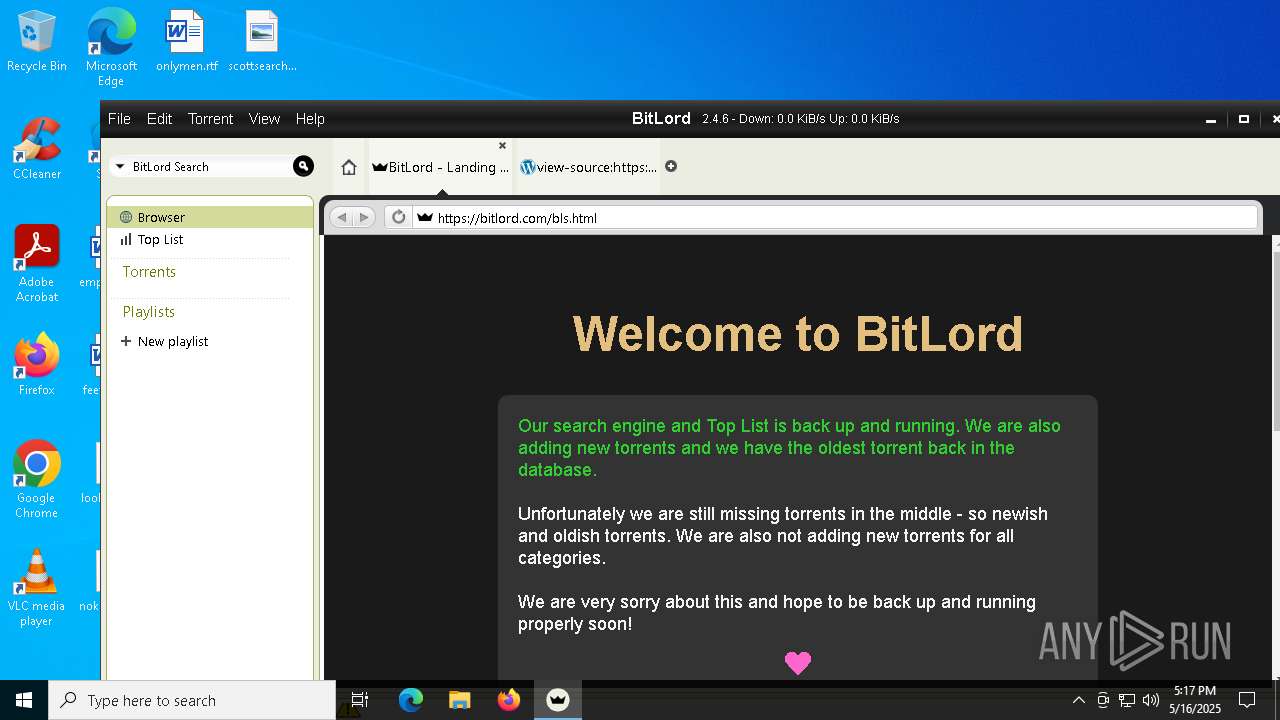
Task: Close the BitLord Landing tab
Action: 502,146
